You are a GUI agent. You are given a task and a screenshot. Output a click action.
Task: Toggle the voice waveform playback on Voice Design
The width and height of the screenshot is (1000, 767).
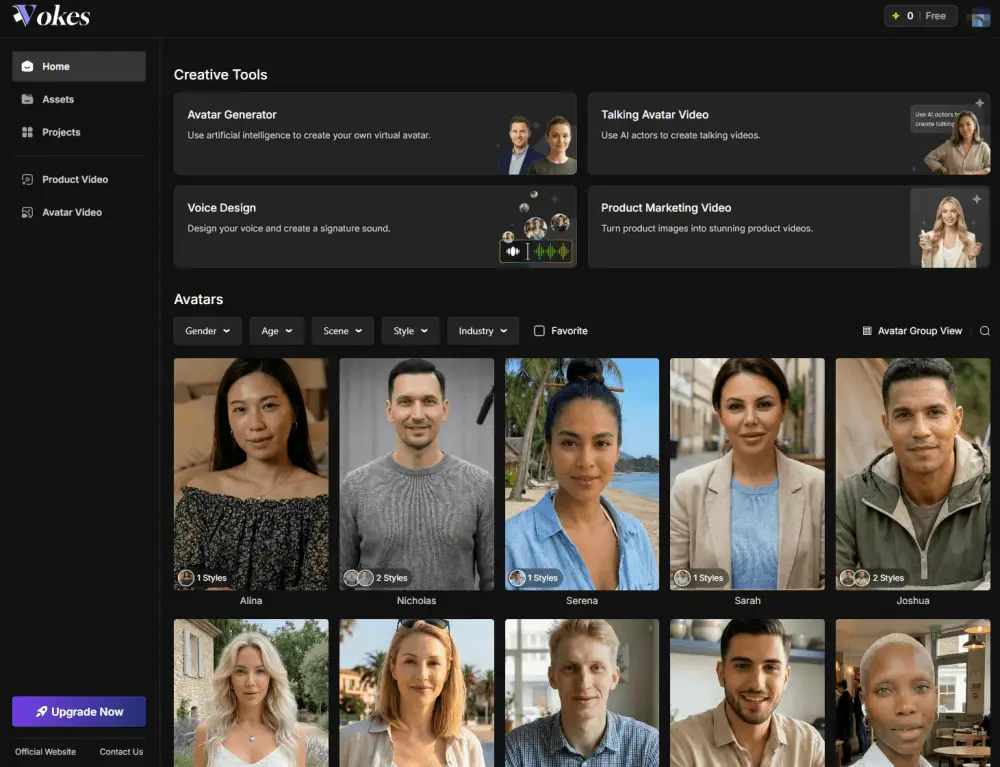tap(513, 251)
